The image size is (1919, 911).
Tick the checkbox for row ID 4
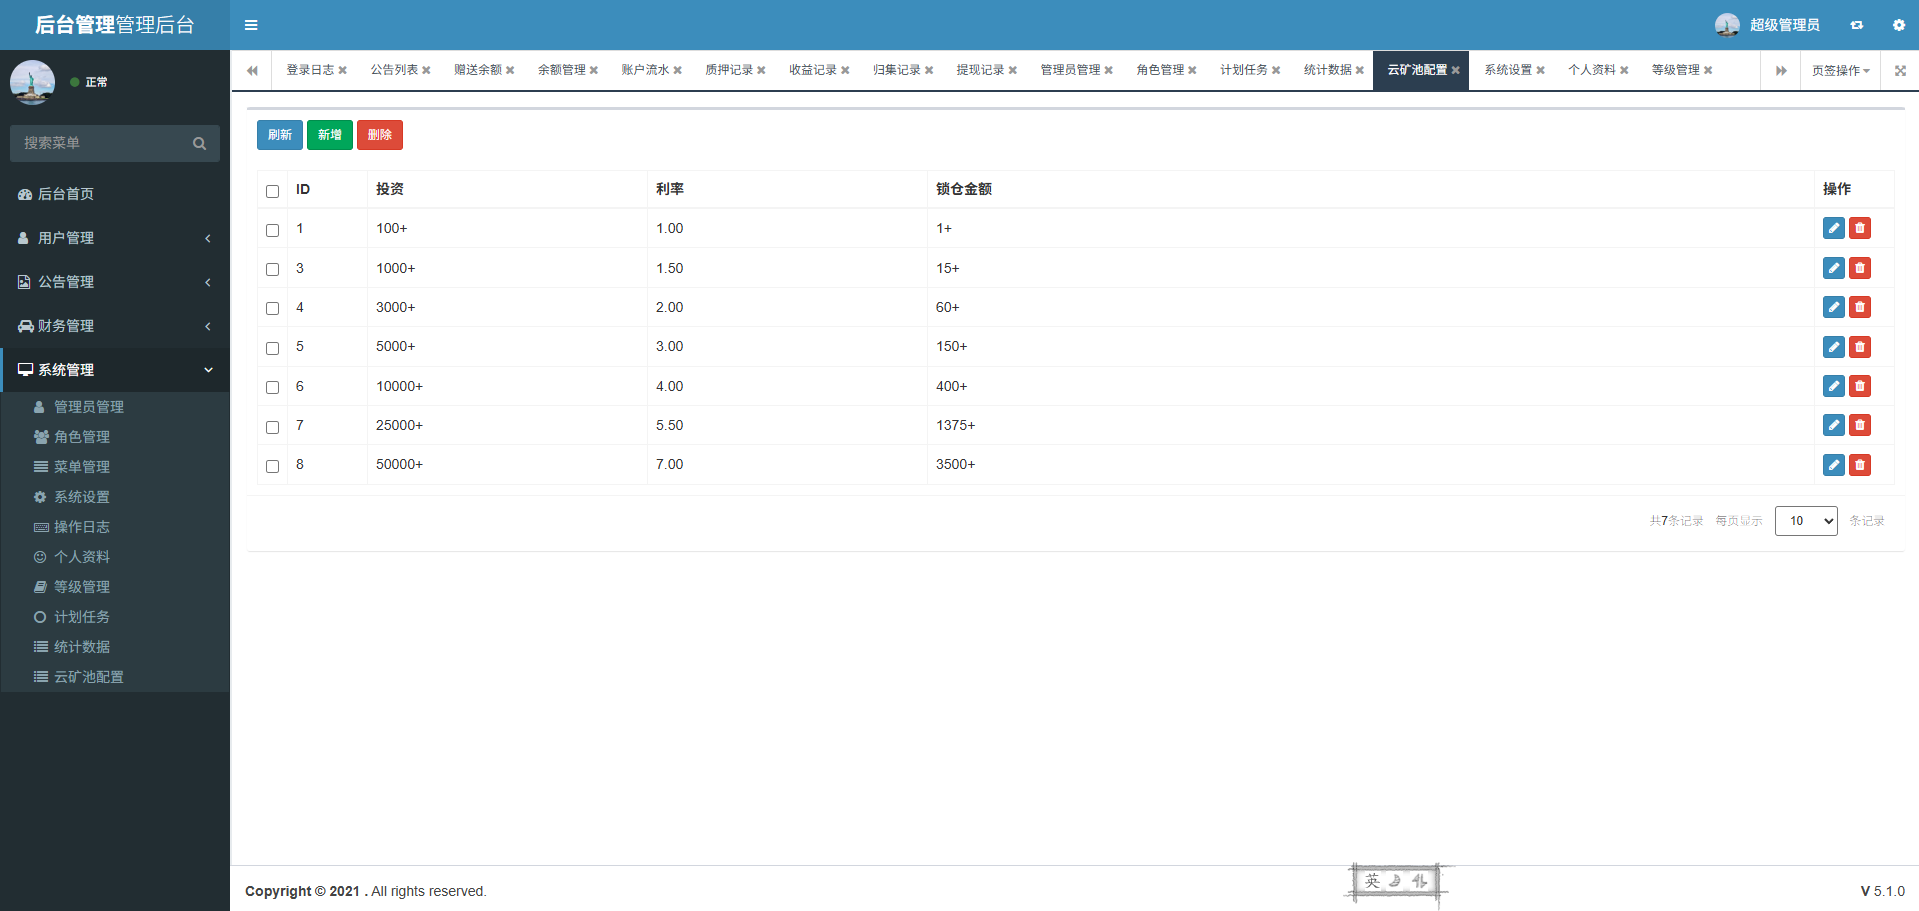coord(272,309)
